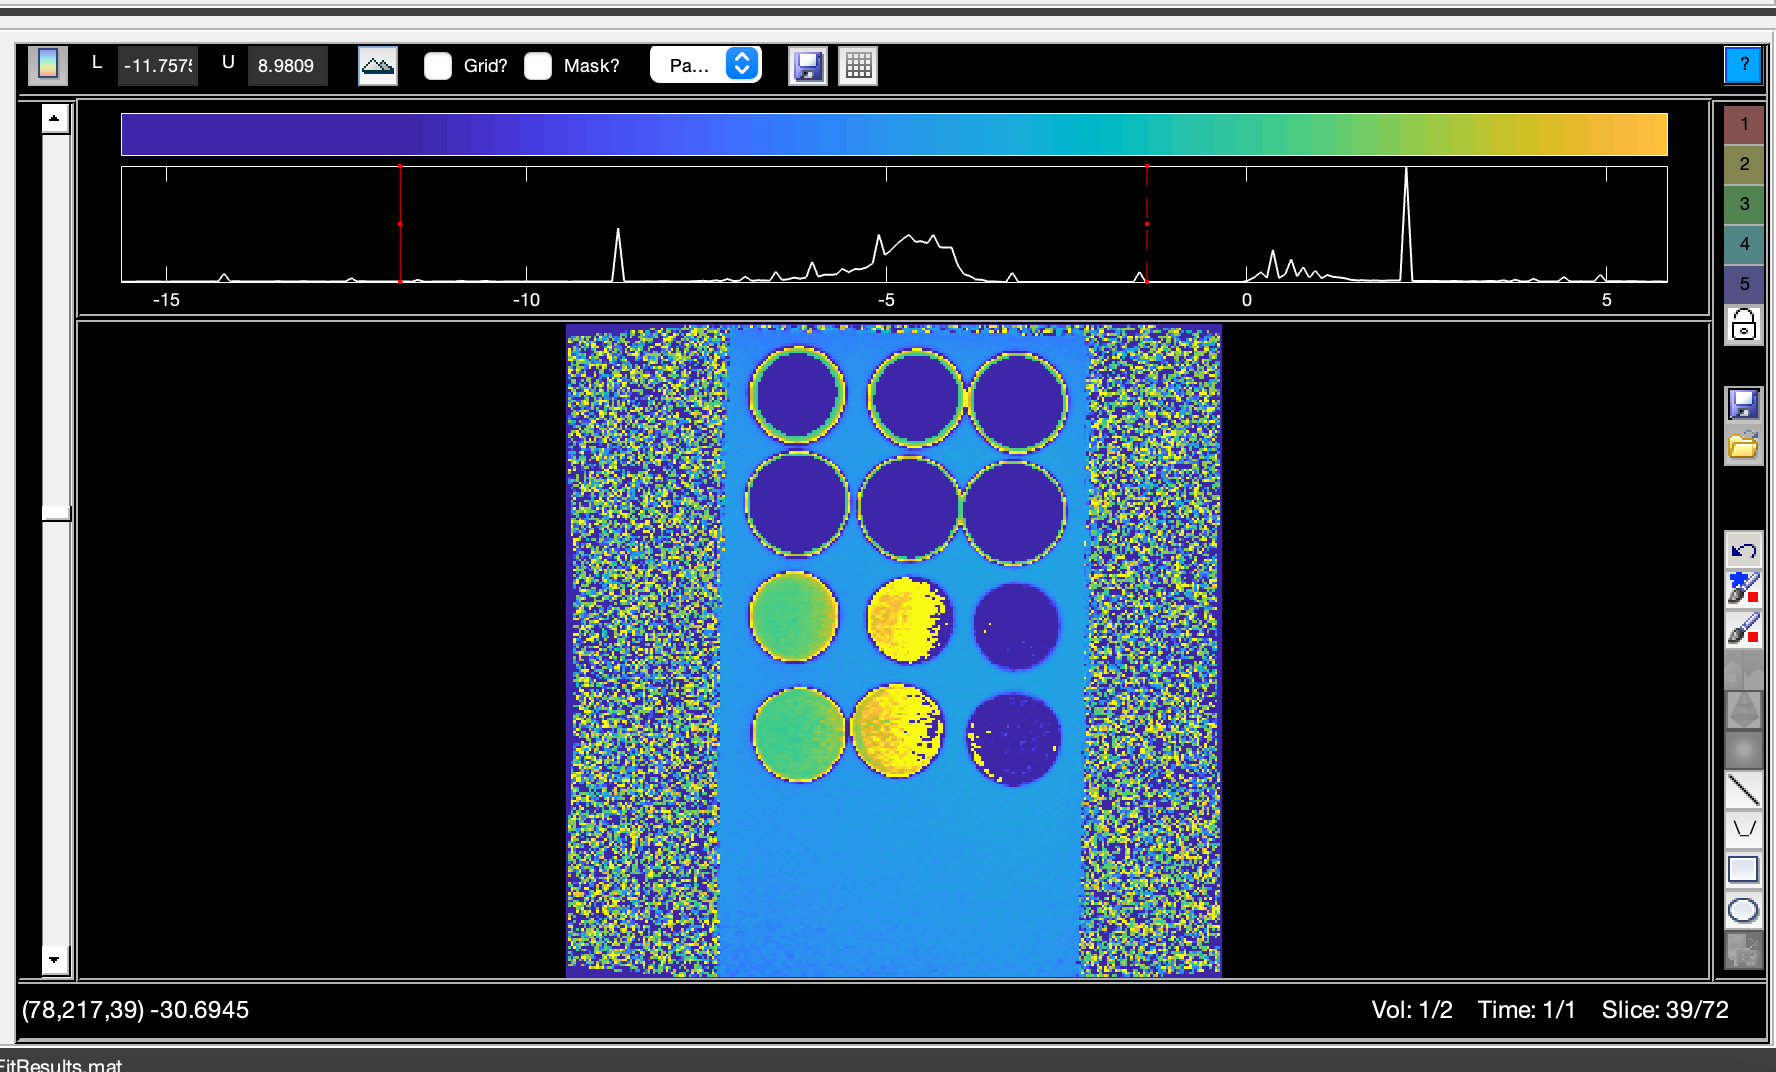Screen dimensions: 1776x1072
Task: Select the undo arrow tool
Action: tap(1744, 551)
